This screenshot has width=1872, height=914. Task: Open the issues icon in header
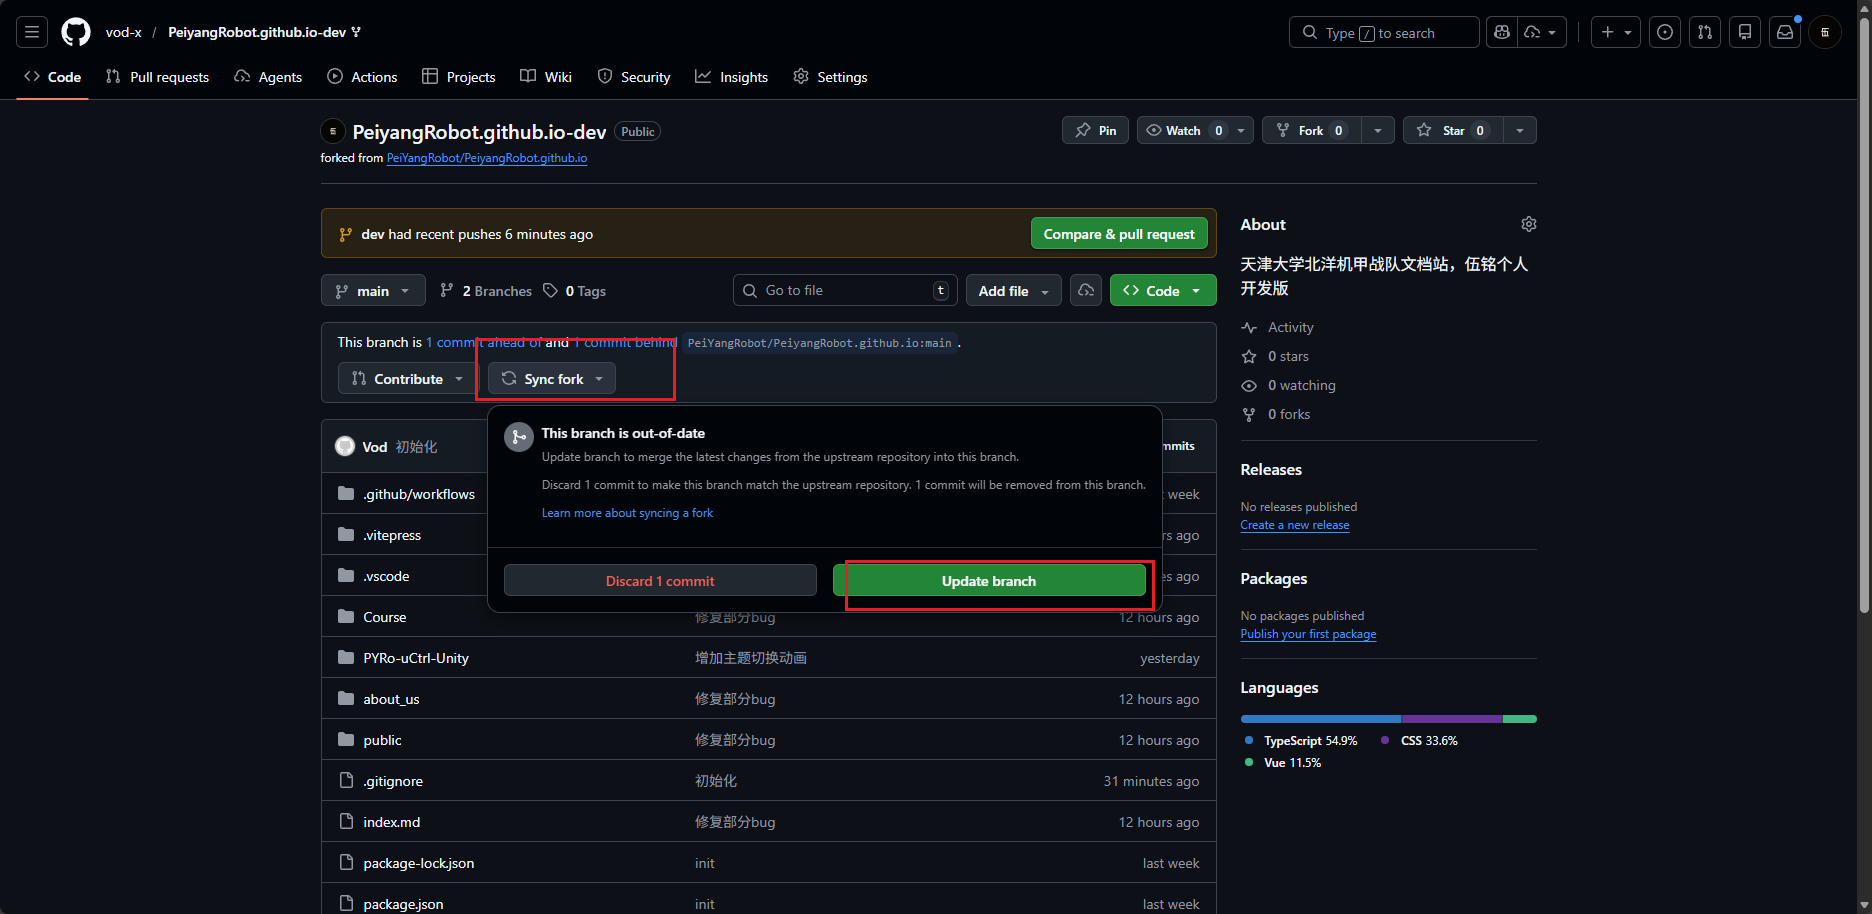(x=1665, y=32)
